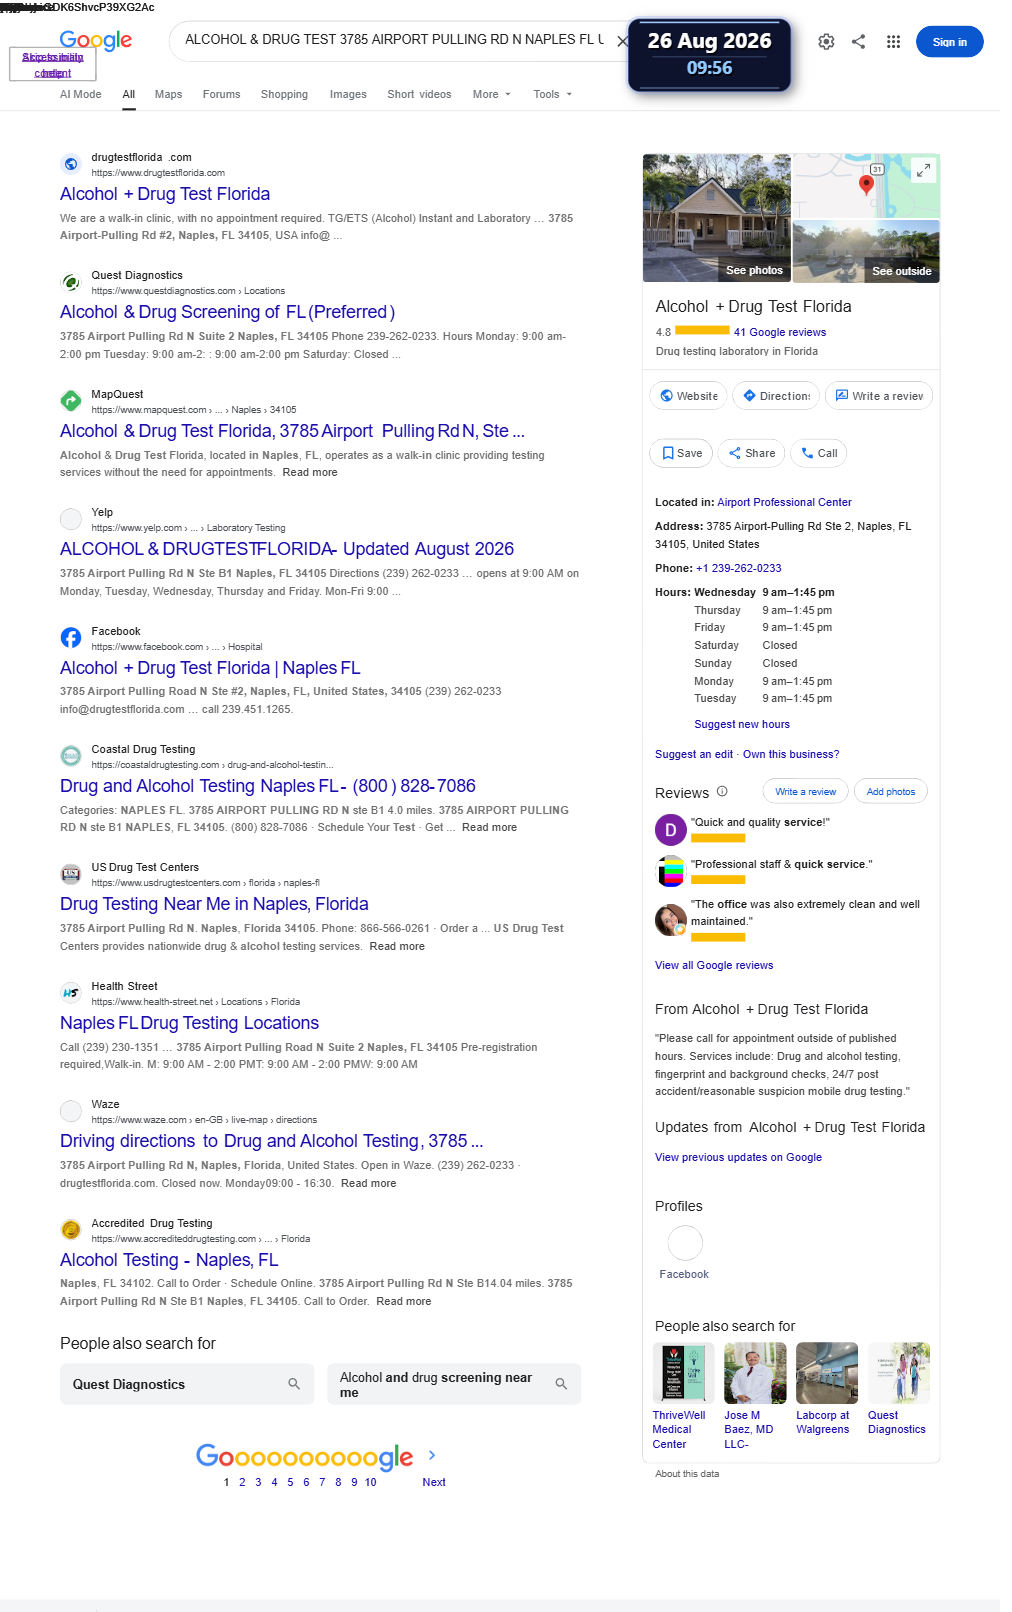Switch to Short videos tab
1012x1612 pixels.
419,94
